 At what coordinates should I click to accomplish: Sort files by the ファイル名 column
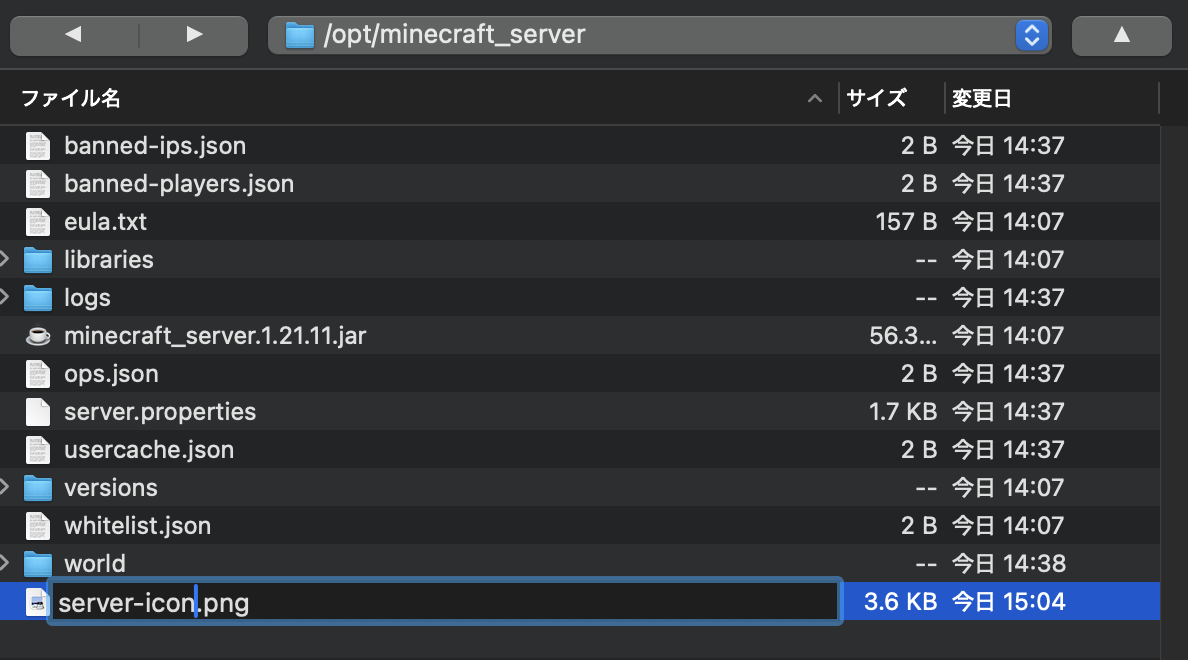[70, 98]
